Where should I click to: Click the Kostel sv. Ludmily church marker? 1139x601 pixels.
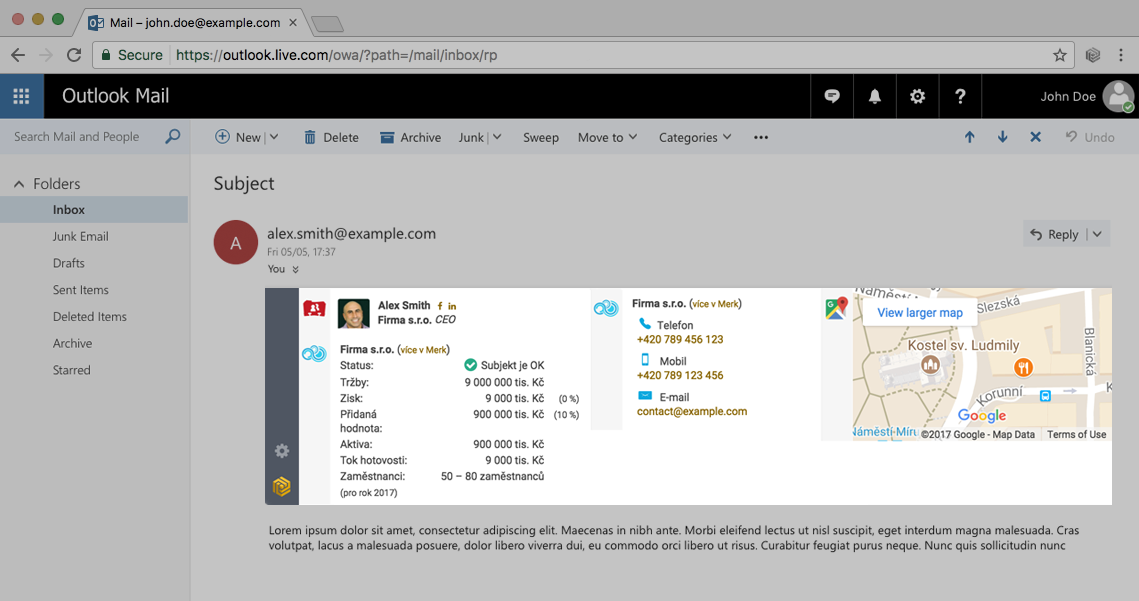[930, 365]
